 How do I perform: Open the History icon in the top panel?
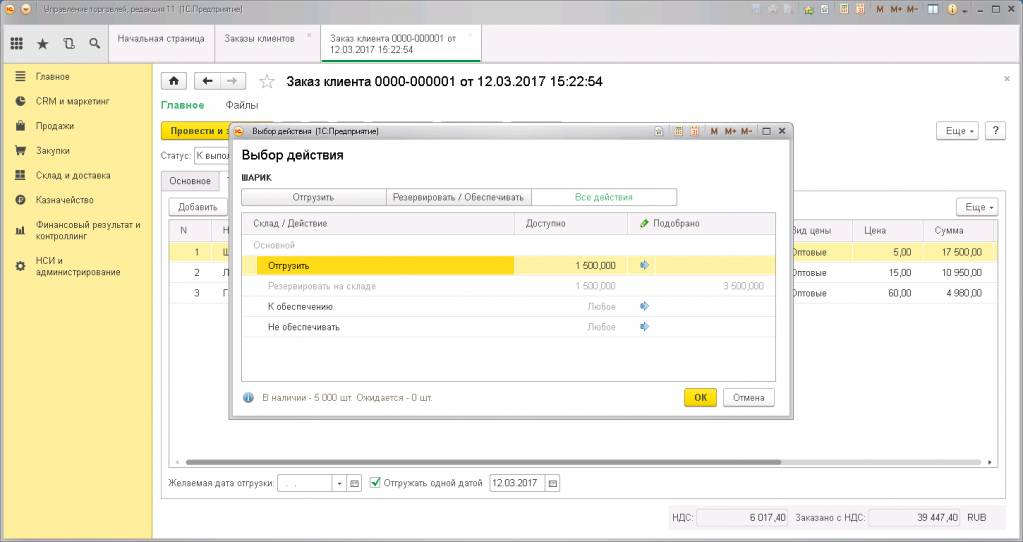point(69,44)
